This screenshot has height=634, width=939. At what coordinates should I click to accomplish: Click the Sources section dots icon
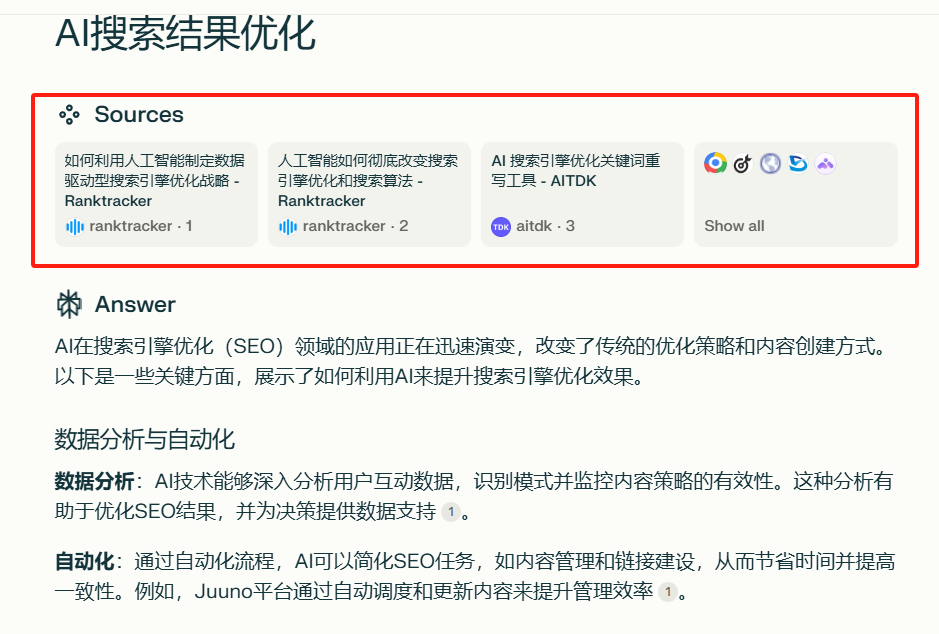pyautogui.click(x=69, y=114)
